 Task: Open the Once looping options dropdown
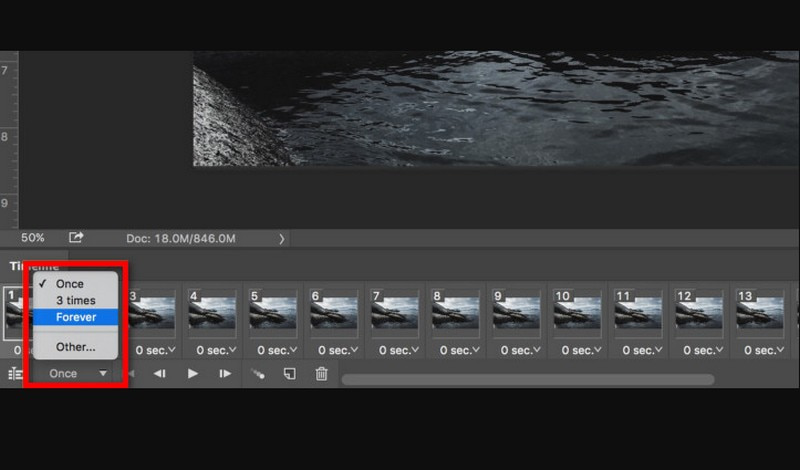tap(77, 374)
